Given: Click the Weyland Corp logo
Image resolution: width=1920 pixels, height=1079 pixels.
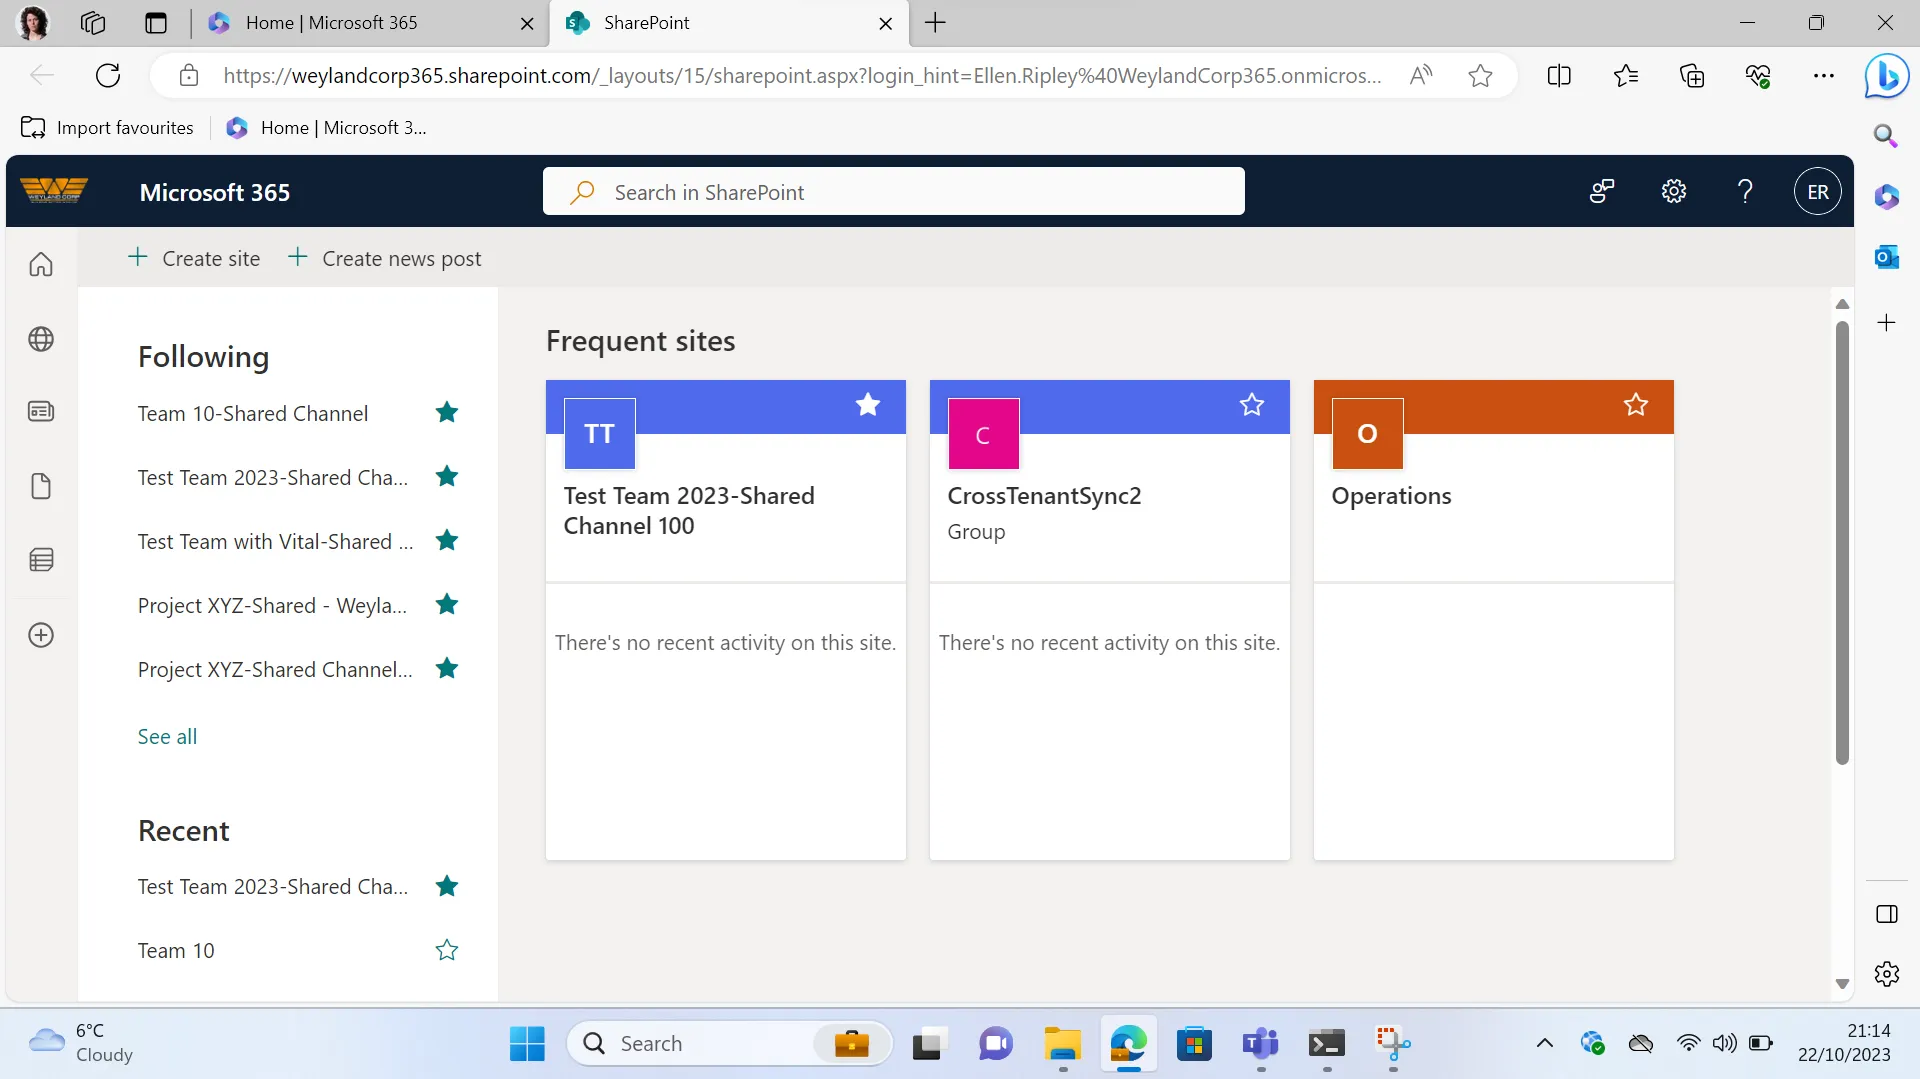Looking at the screenshot, I should point(54,191).
